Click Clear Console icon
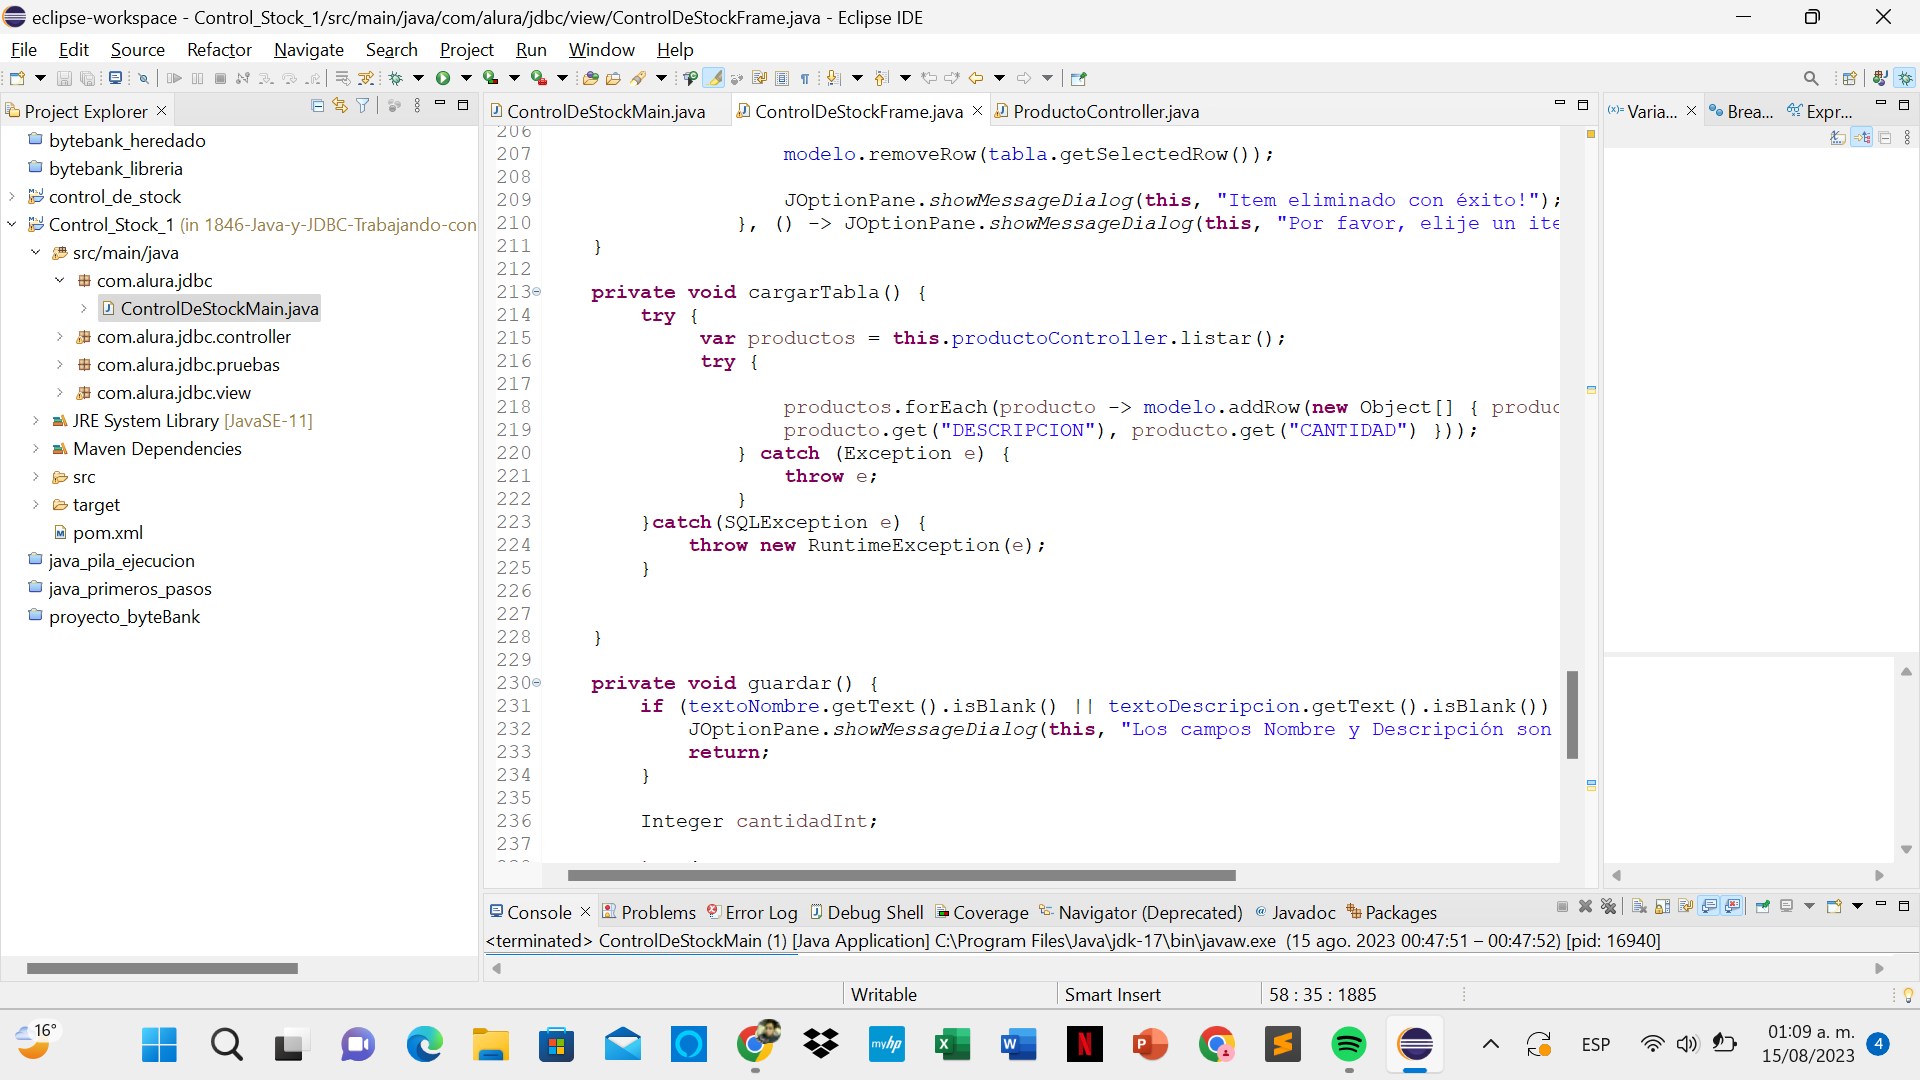 pyautogui.click(x=1639, y=906)
